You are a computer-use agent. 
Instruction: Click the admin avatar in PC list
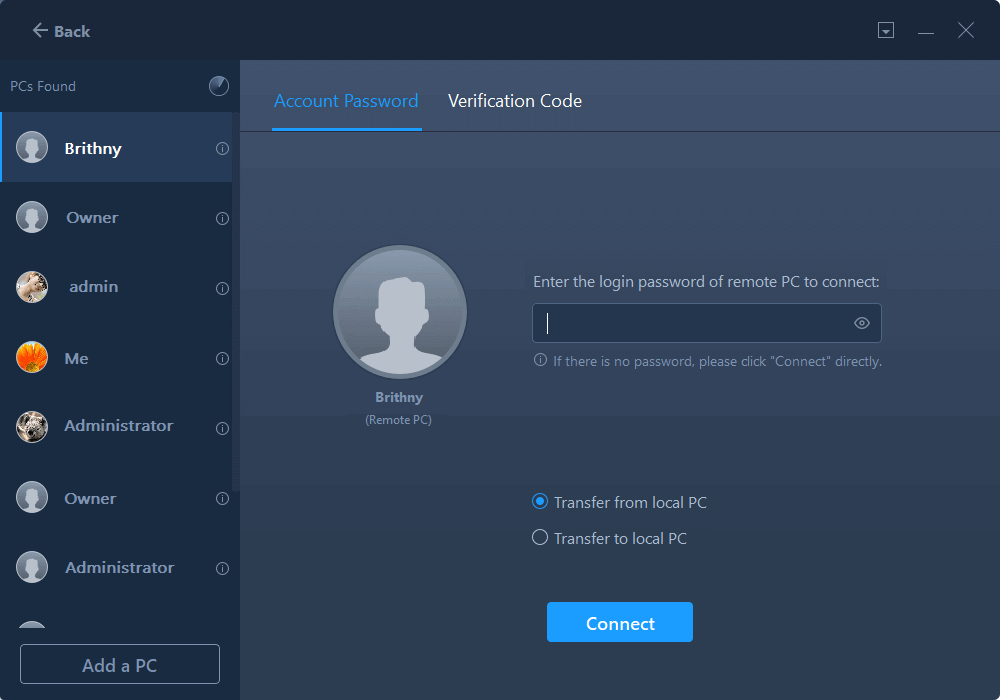[32, 287]
